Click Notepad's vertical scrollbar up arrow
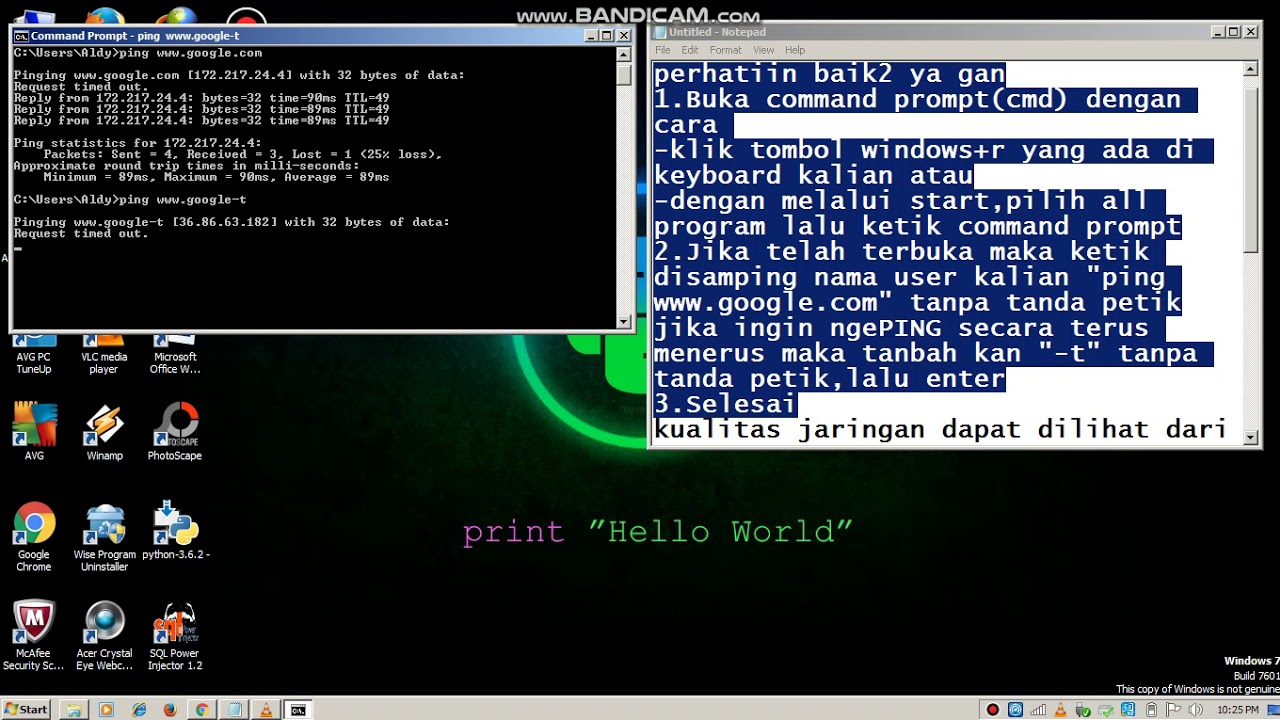1280x720 pixels. [1250, 69]
